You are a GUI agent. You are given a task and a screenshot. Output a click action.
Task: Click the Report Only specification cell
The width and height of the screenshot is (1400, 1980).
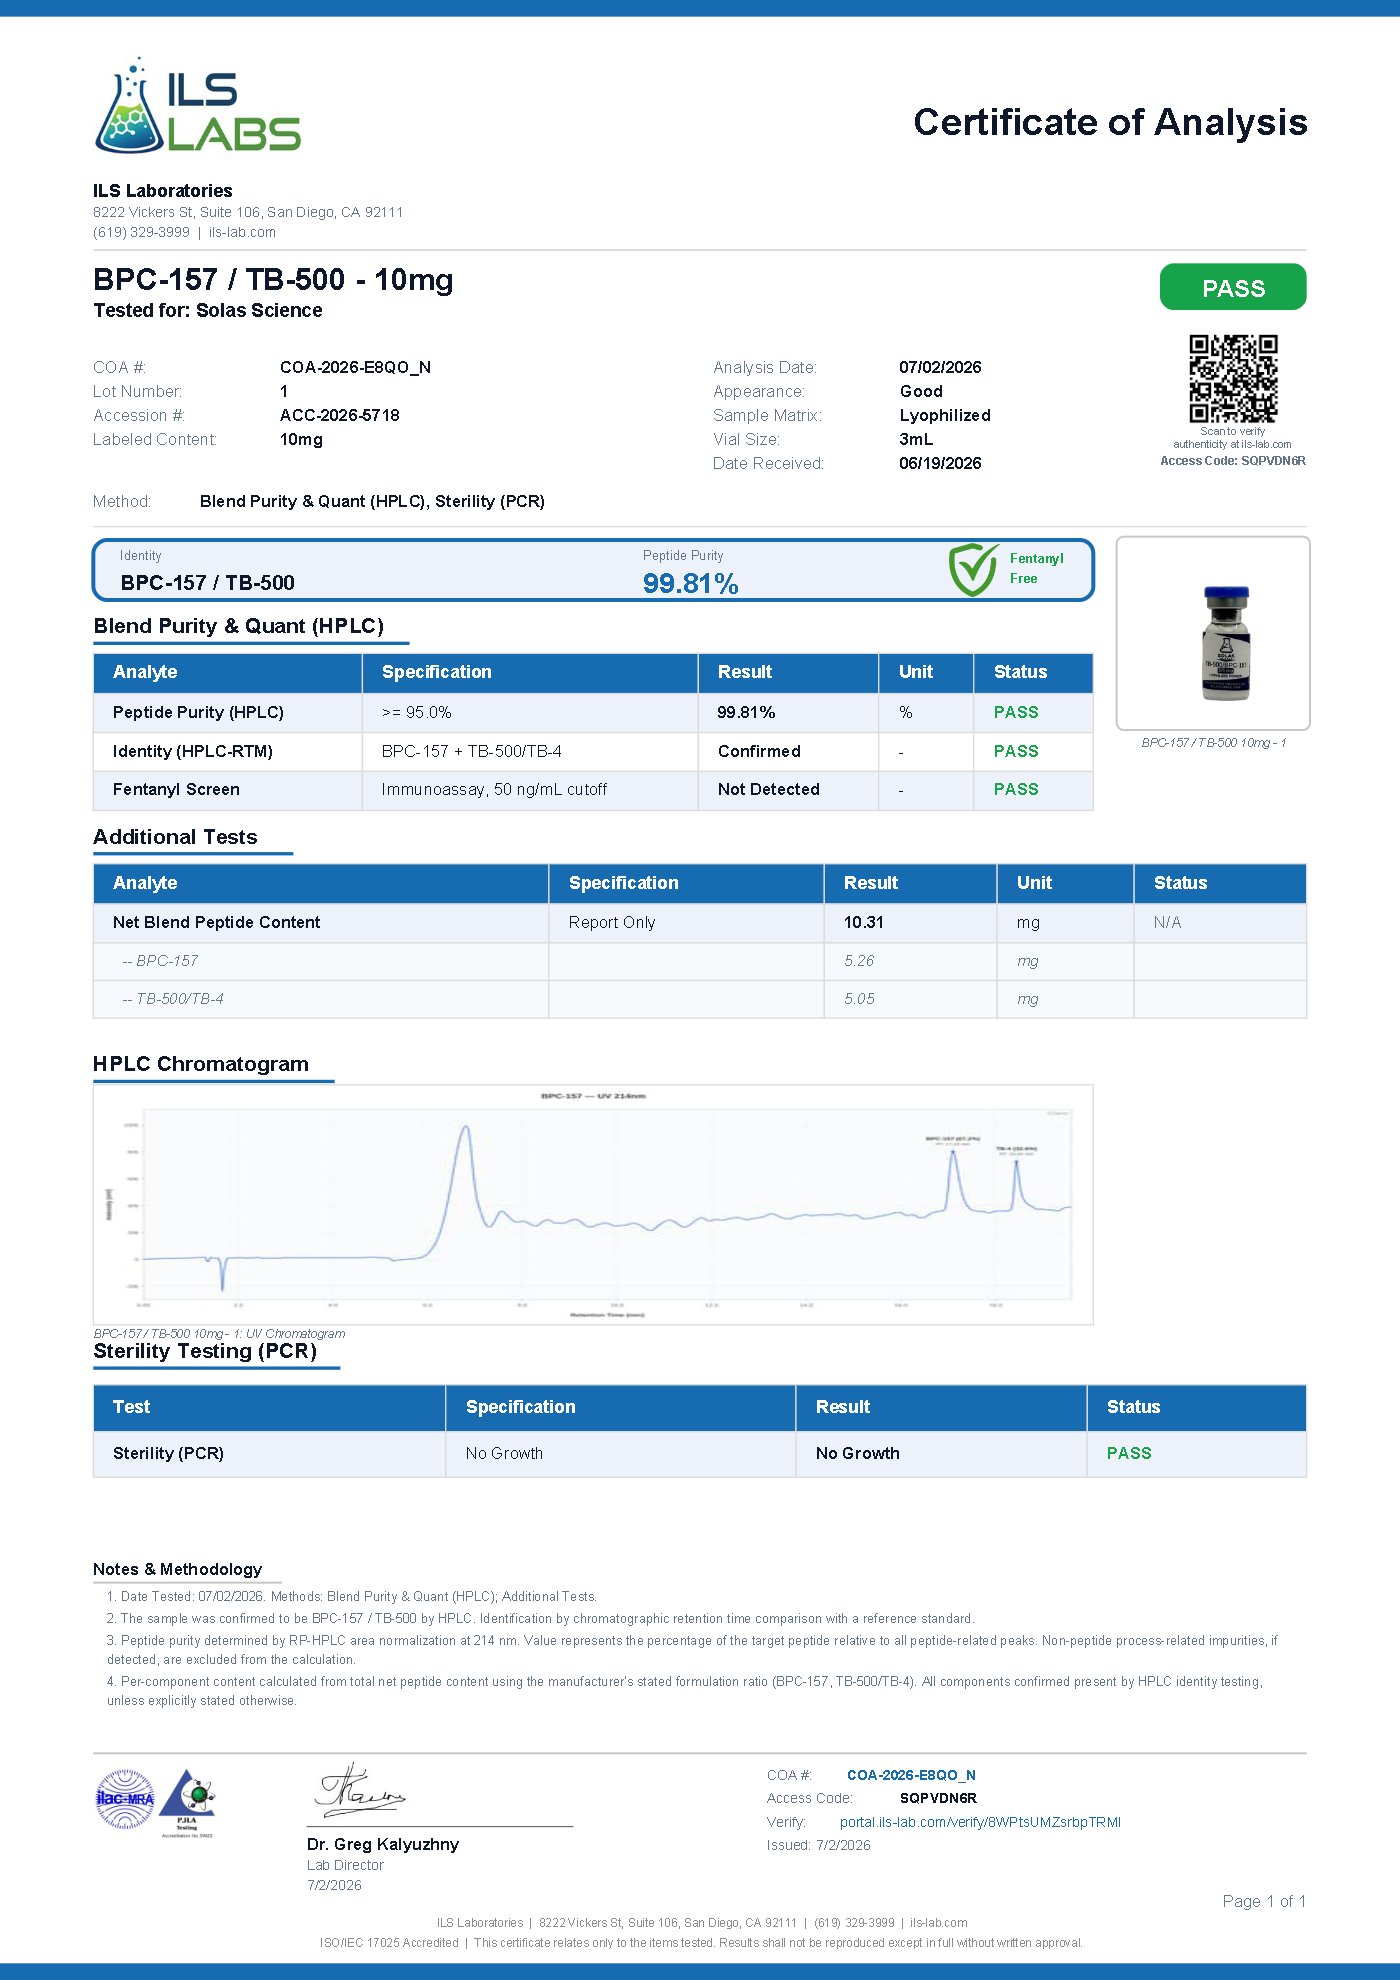pyautogui.click(x=686, y=922)
